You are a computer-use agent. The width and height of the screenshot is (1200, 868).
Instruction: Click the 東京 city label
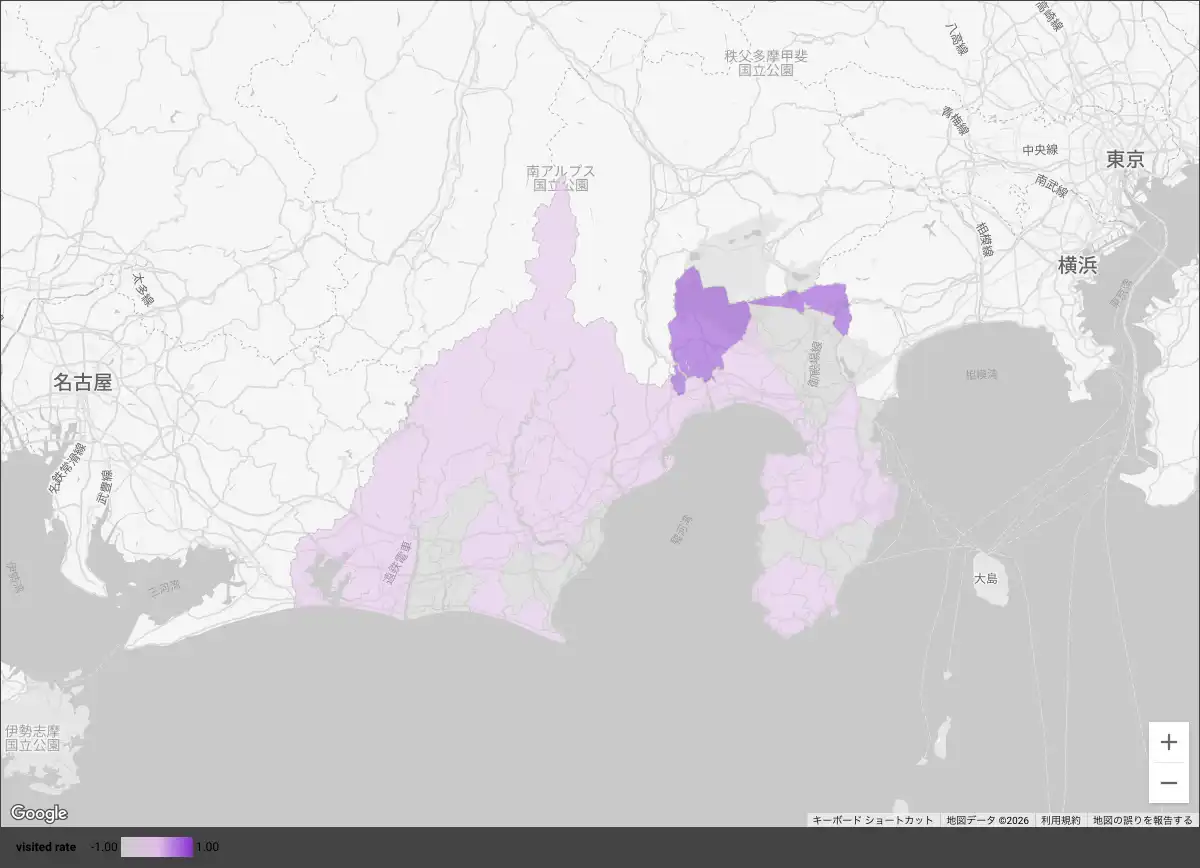[x=1124, y=160]
